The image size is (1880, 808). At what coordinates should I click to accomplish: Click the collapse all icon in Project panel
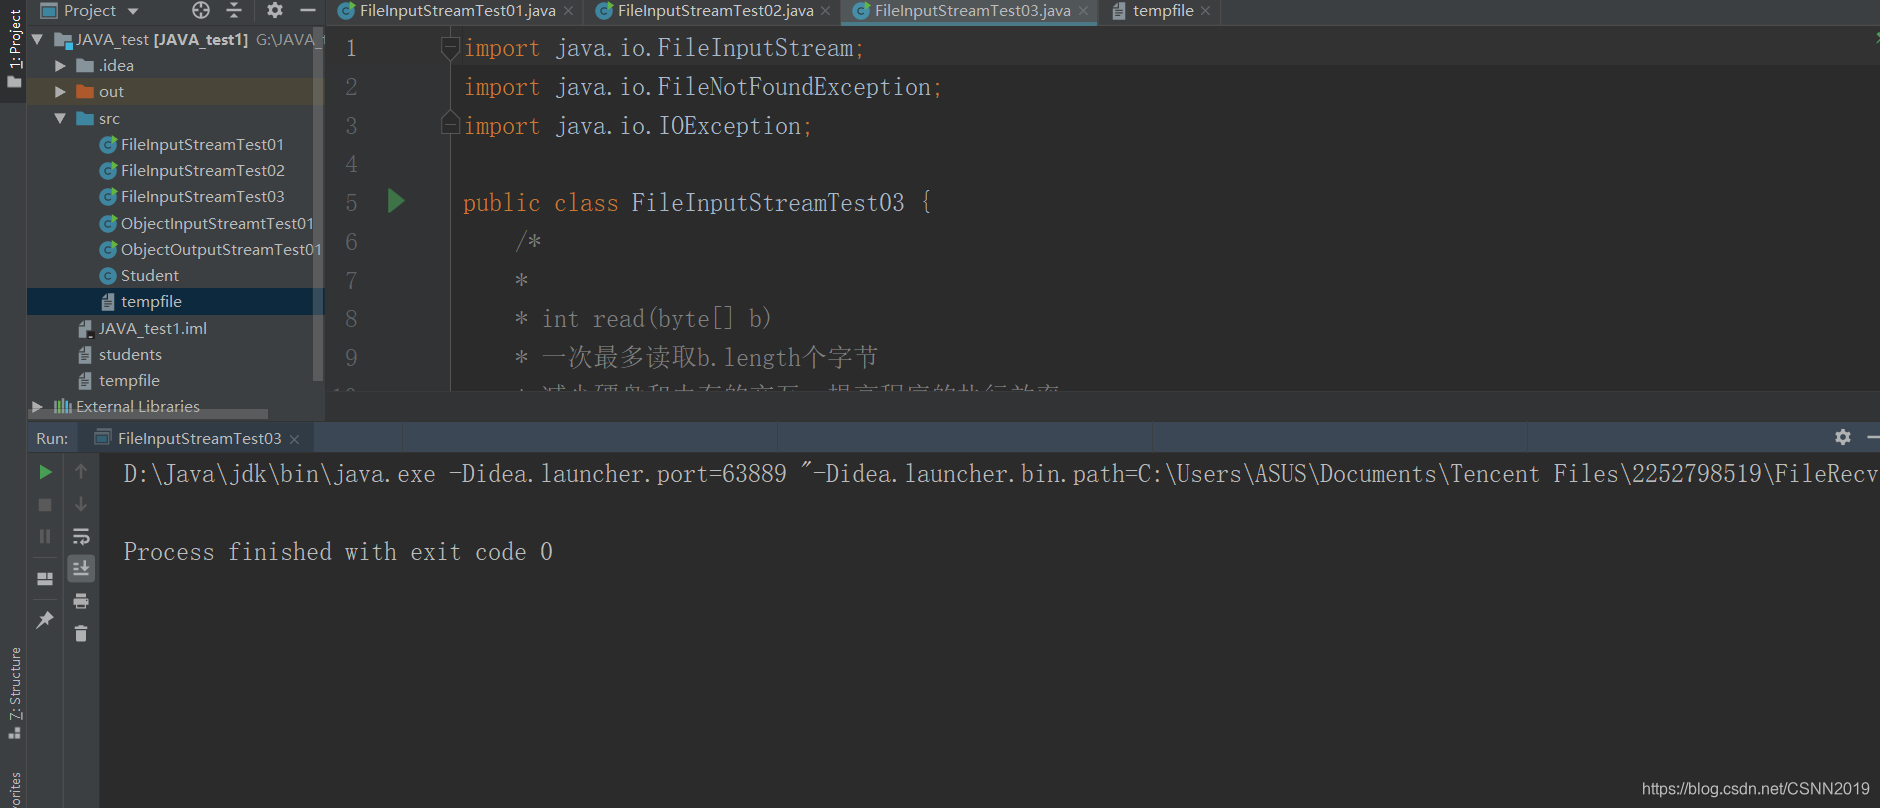point(234,10)
